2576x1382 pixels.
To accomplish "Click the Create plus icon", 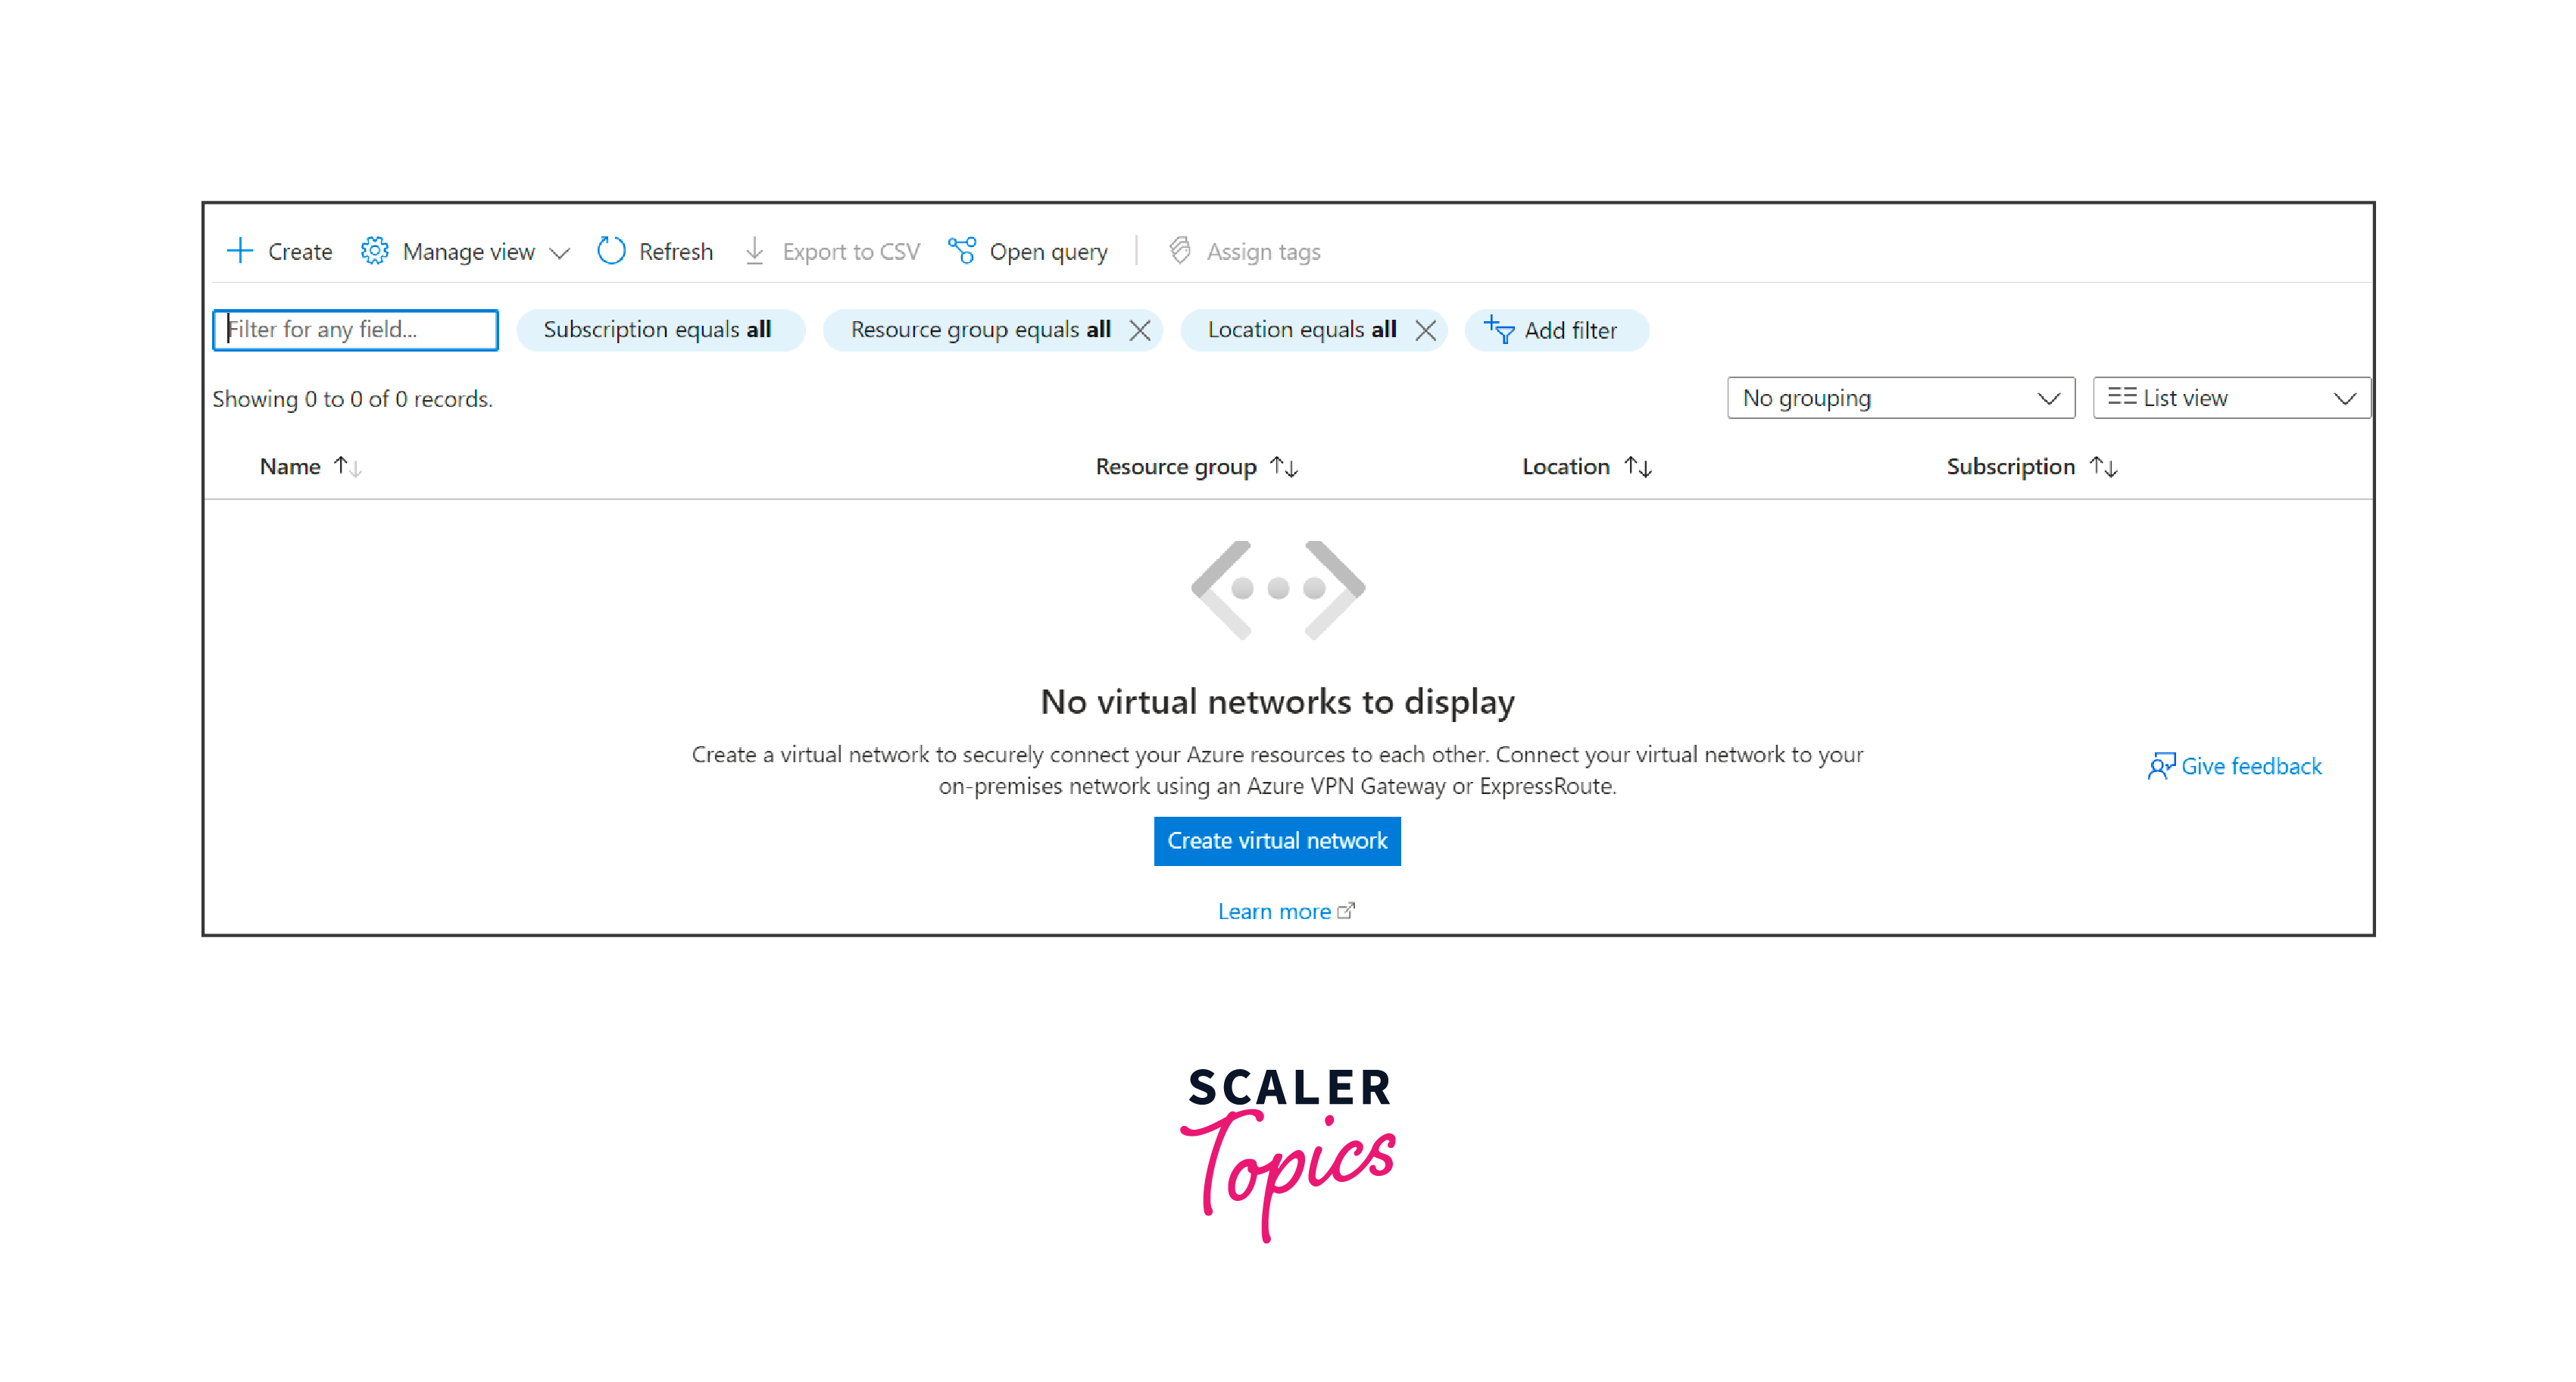I will tap(239, 252).
